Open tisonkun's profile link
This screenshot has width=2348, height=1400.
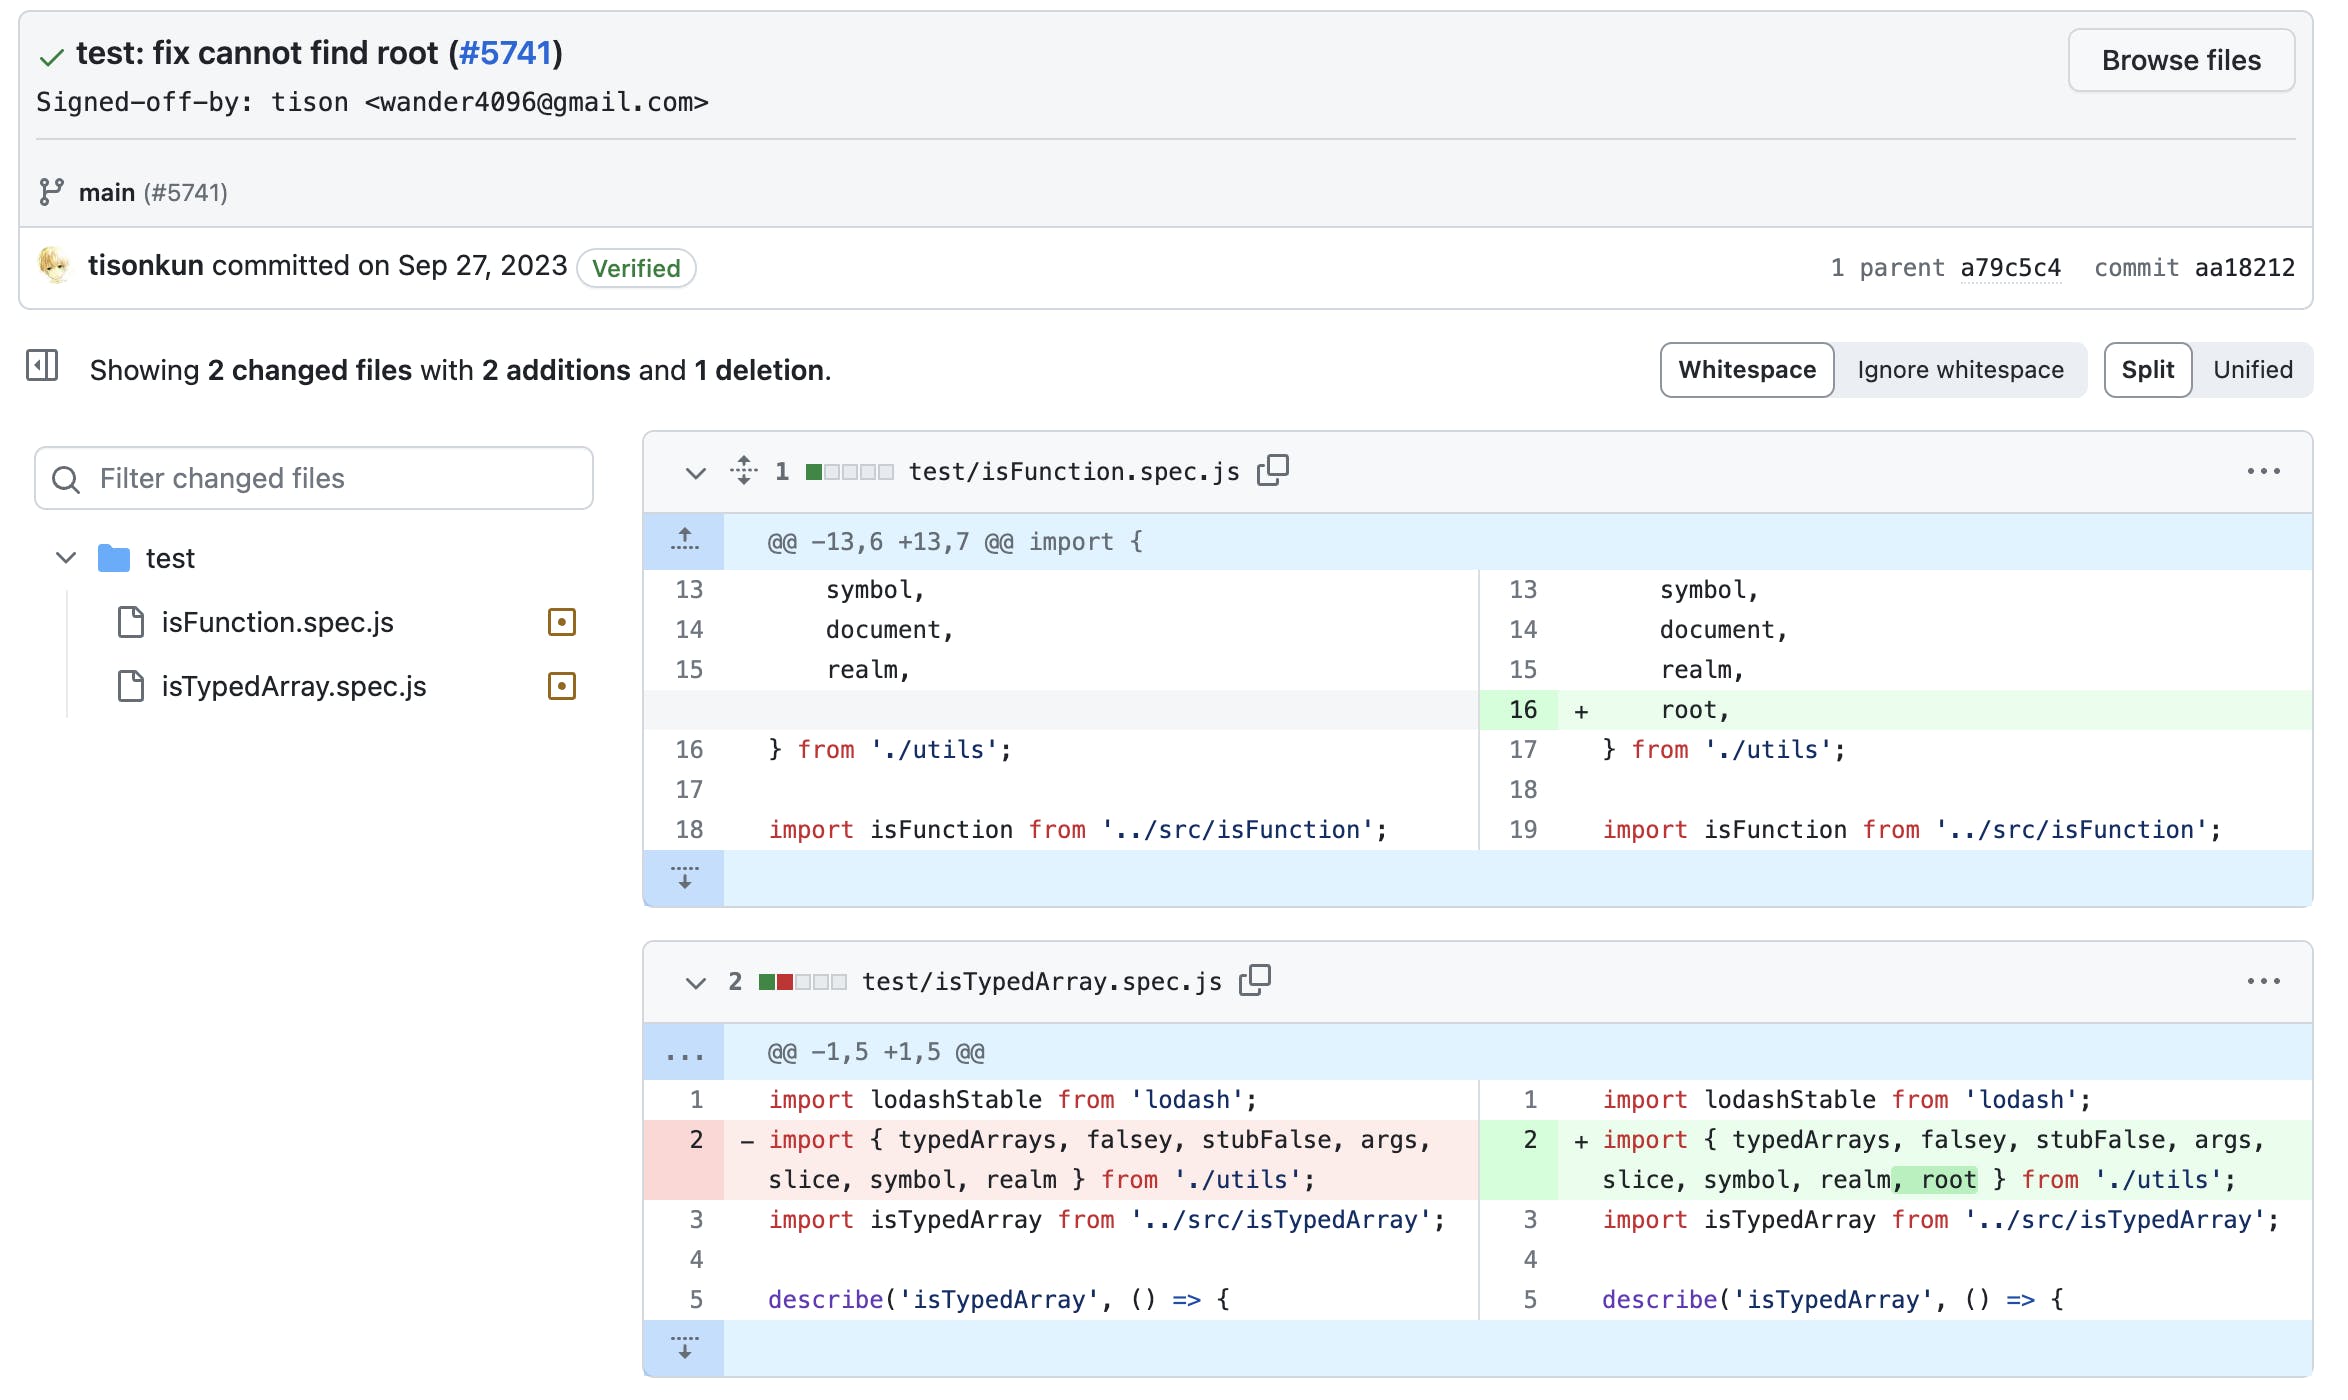coord(146,265)
